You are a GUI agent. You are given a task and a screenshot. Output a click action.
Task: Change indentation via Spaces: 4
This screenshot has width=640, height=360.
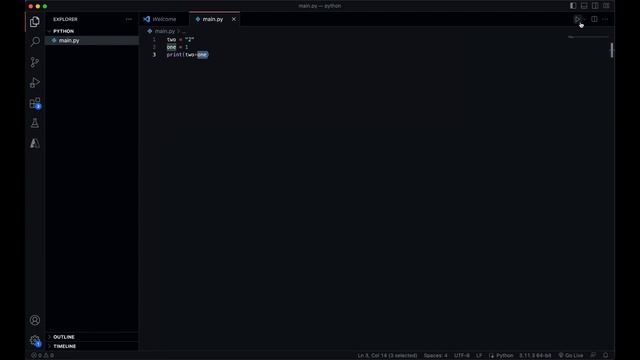436,355
